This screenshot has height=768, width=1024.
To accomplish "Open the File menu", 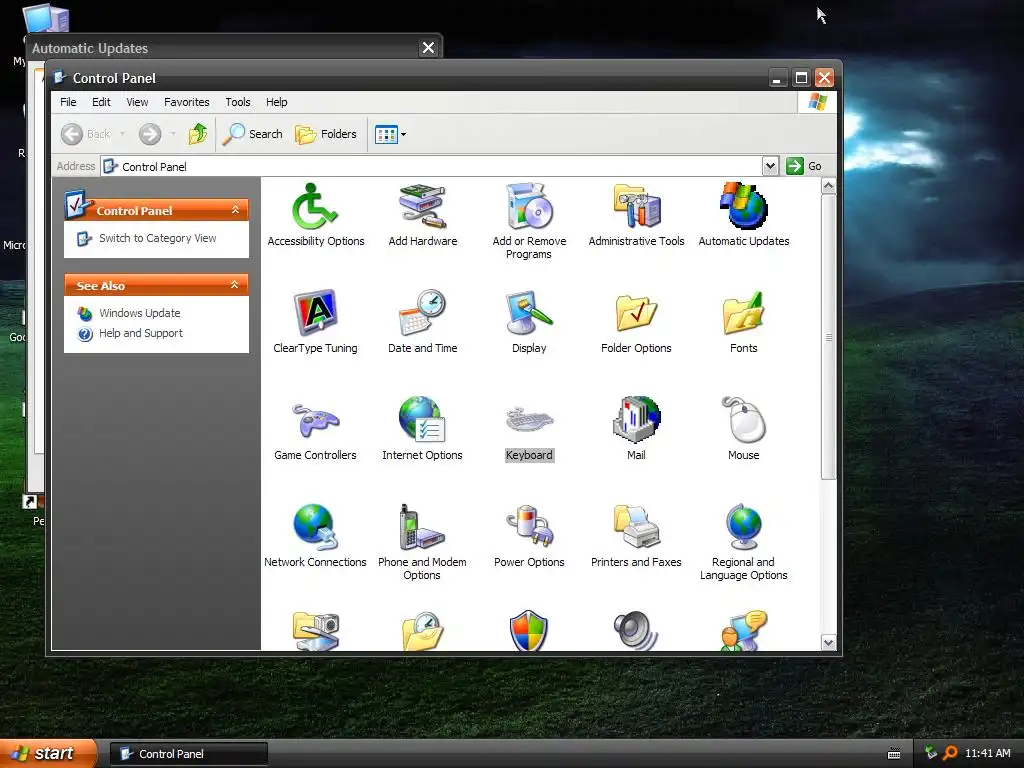I will [x=68, y=102].
